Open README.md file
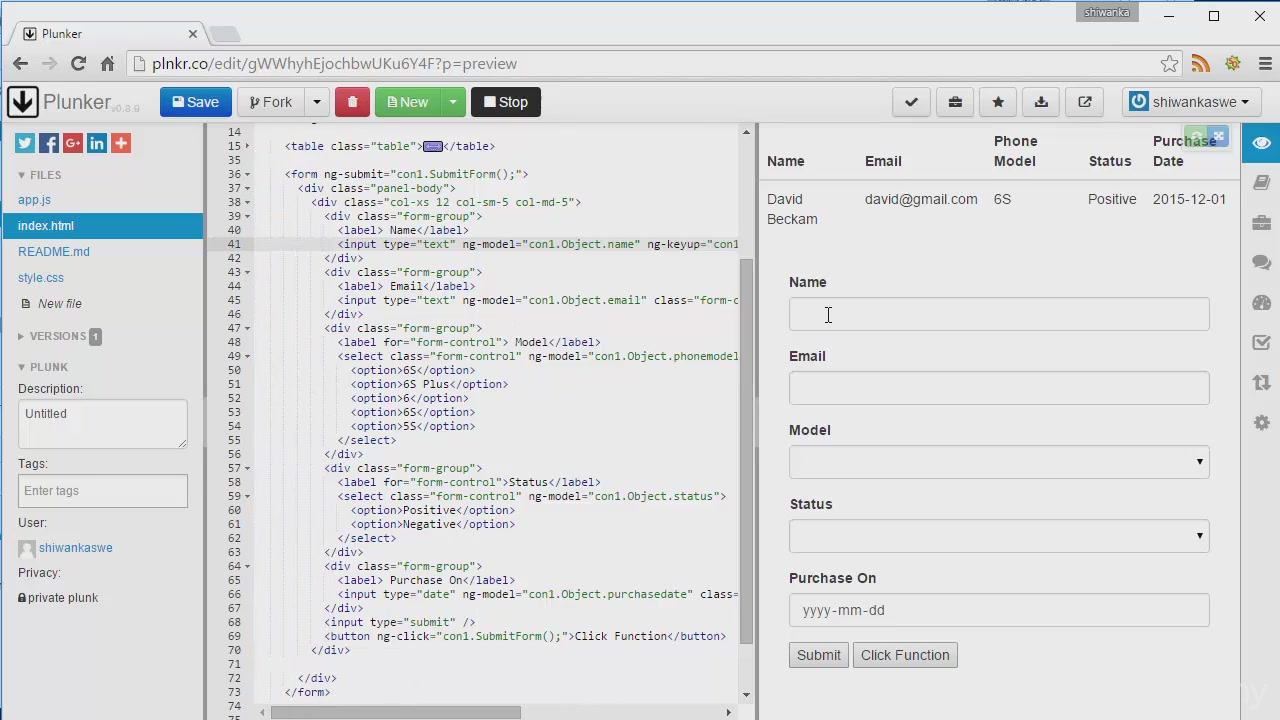Image resolution: width=1280 pixels, height=720 pixels. click(x=54, y=252)
